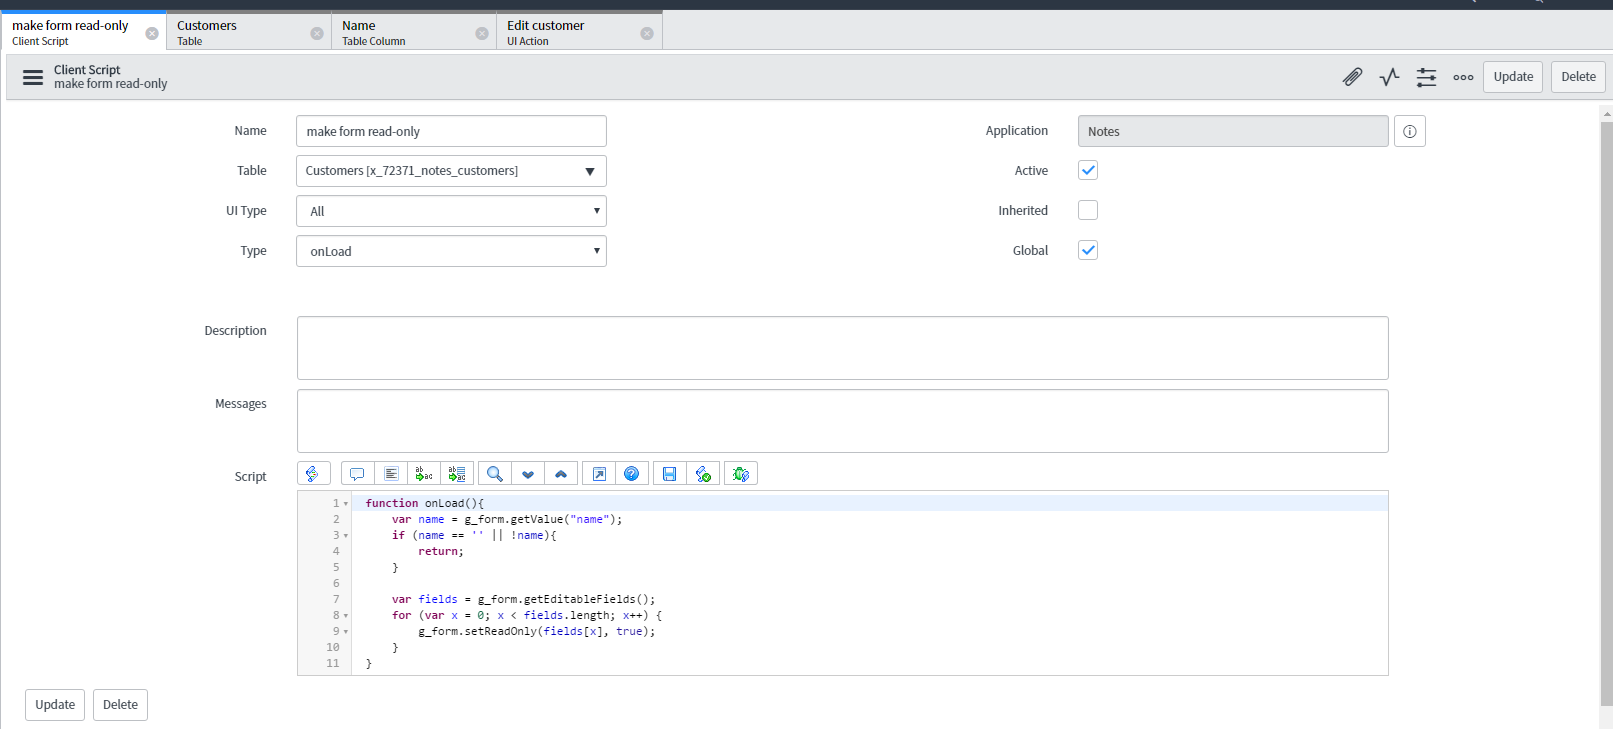Click the Replace All icon in script toolbar
This screenshot has width=1613, height=729.
coord(457,474)
